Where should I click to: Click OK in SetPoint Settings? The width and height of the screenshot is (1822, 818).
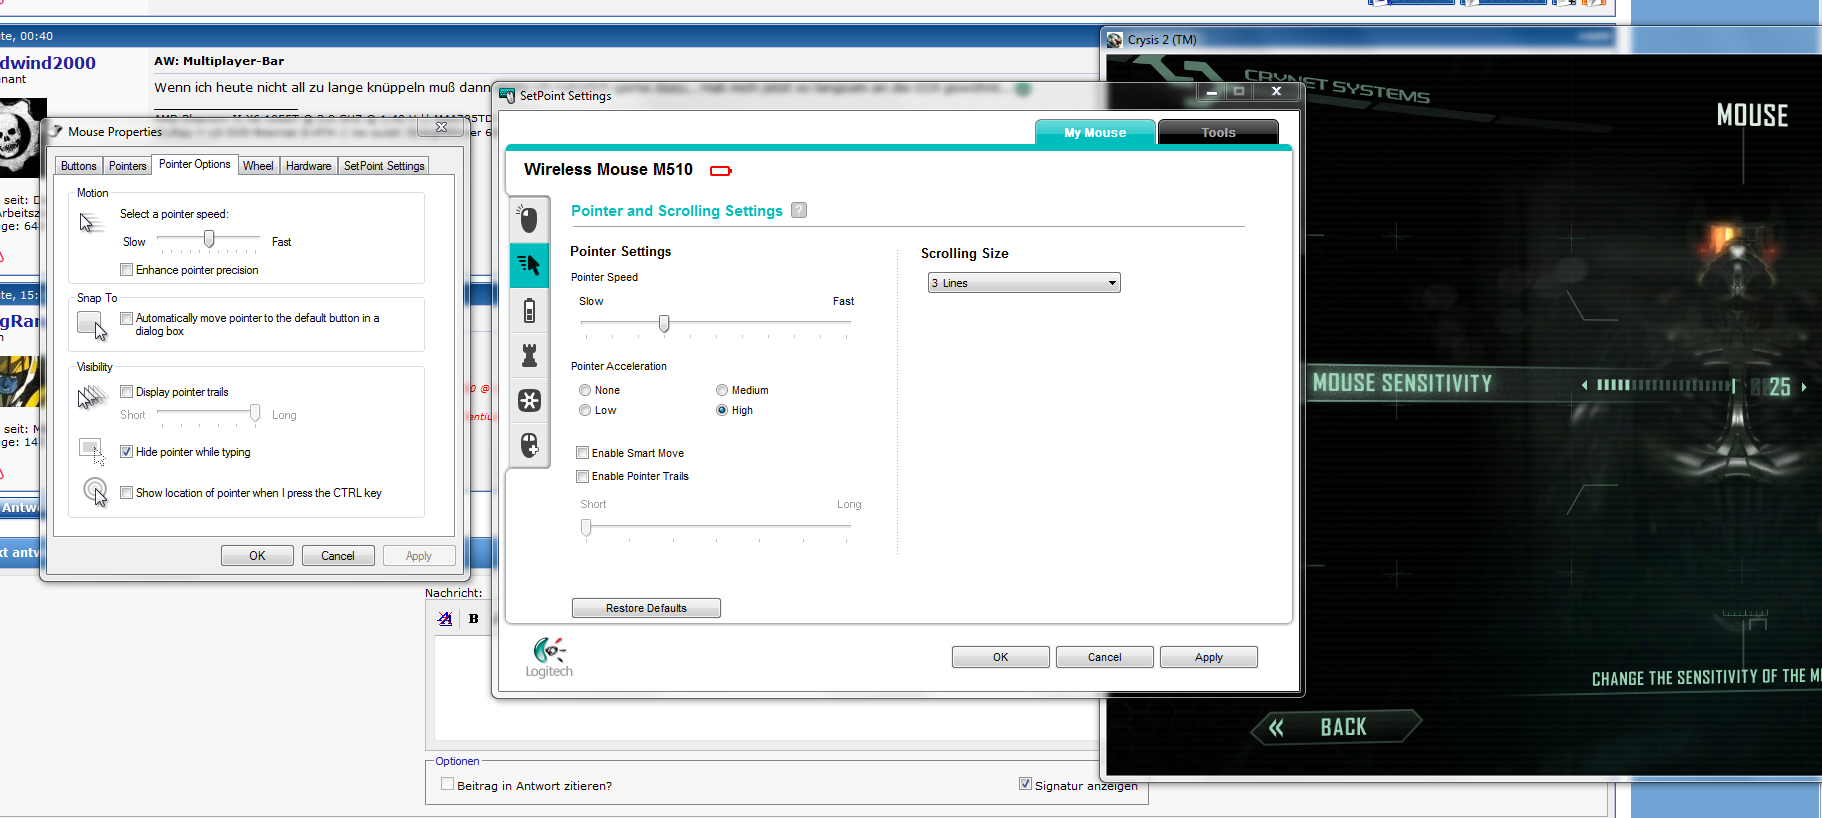[1001, 657]
